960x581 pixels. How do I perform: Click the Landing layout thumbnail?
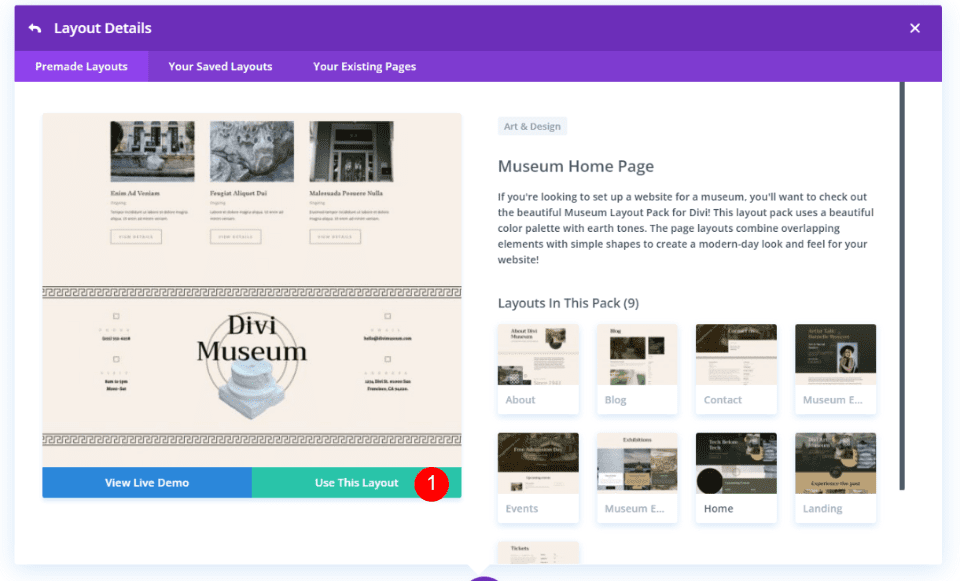tap(835, 477)
